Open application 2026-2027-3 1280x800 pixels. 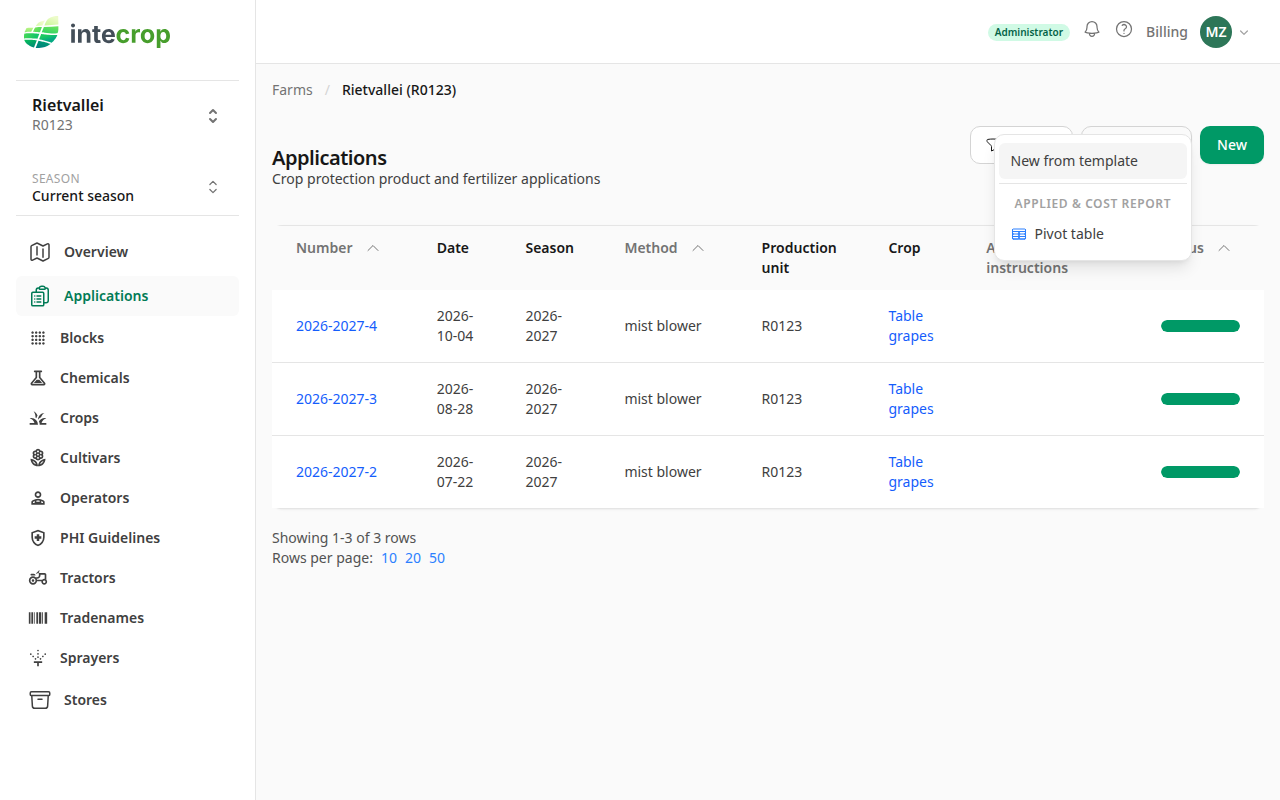[x=336, y=399]
